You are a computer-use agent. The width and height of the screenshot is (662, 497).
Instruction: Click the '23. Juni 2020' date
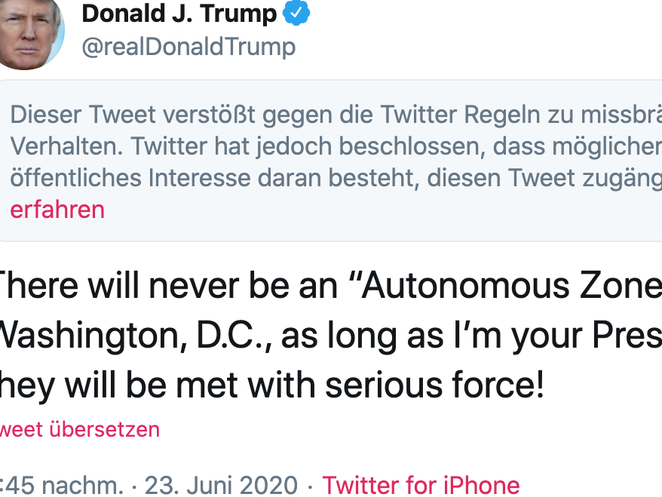coord(220,486)
